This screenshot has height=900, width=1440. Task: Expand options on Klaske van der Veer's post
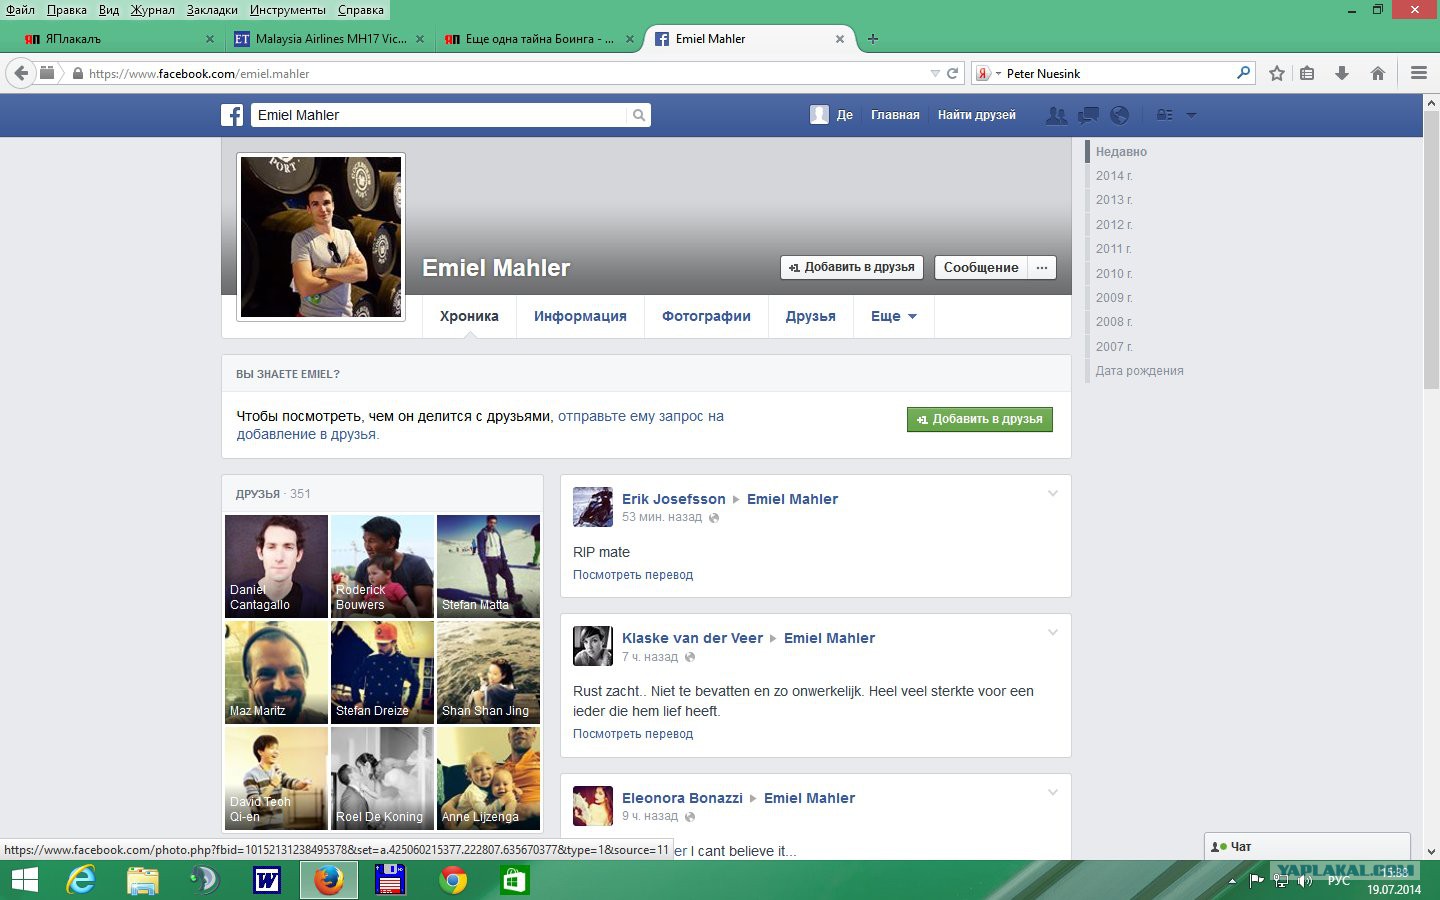tap(1052, 632)
